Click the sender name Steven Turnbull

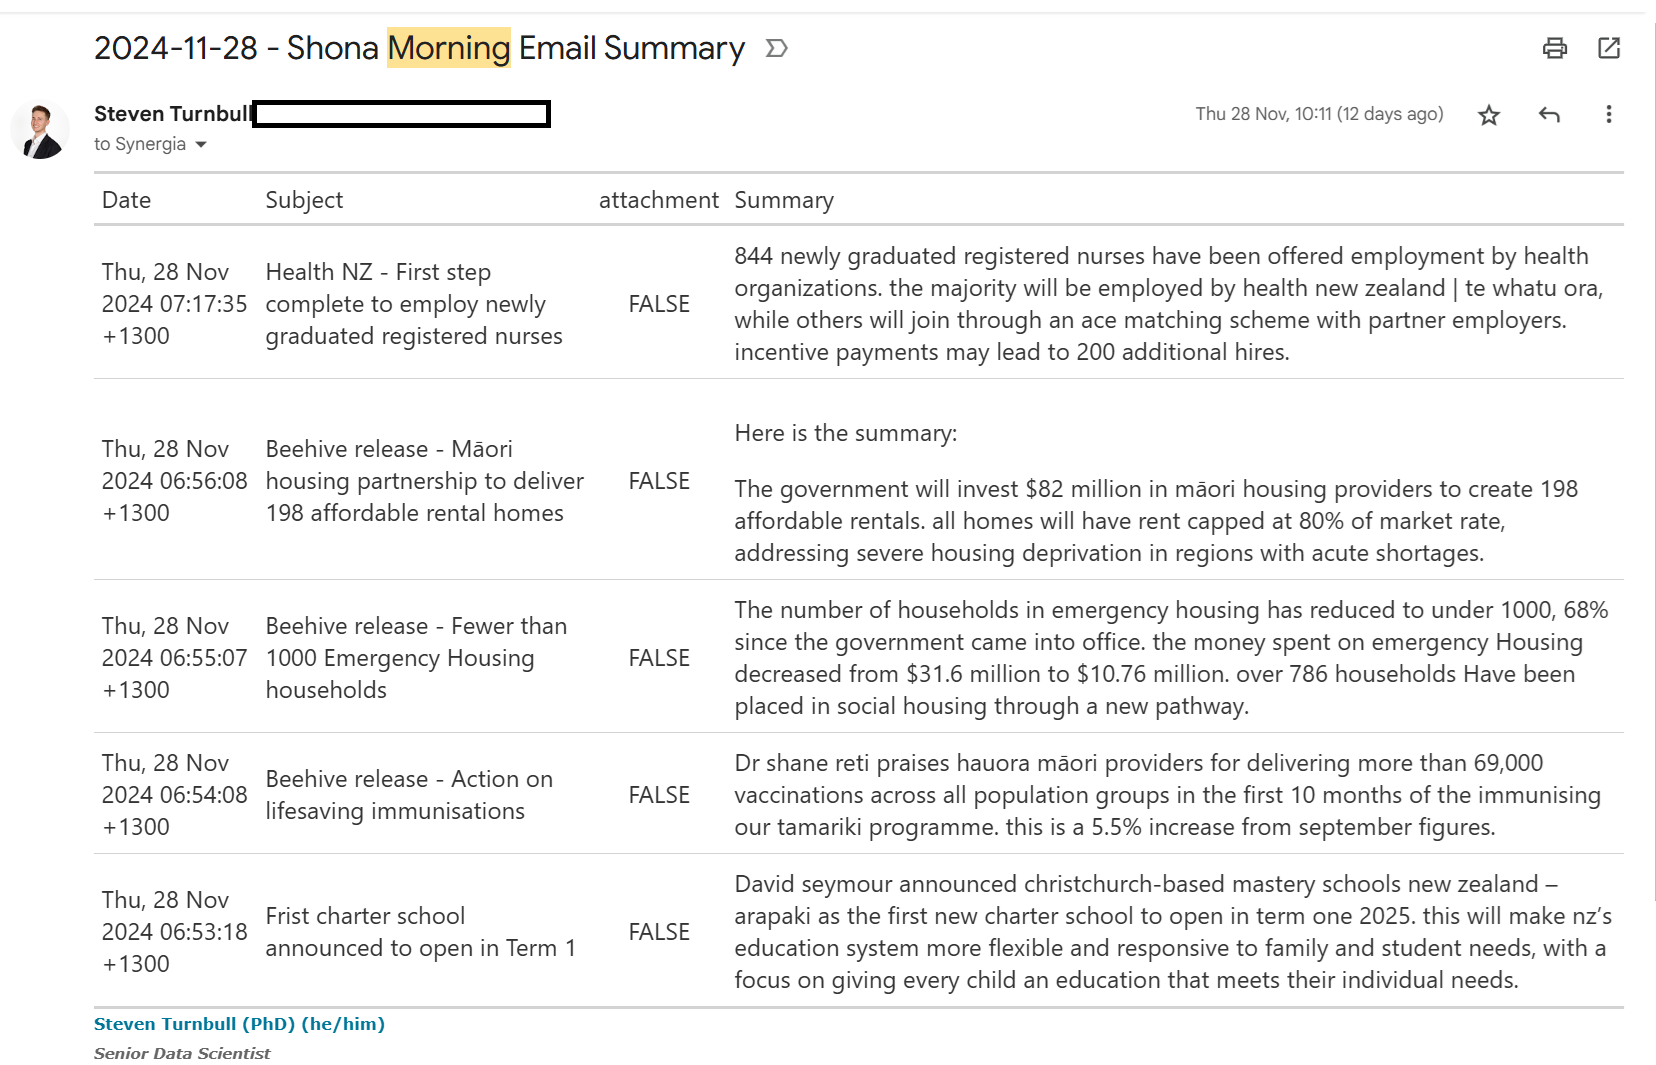coord(172,114)
